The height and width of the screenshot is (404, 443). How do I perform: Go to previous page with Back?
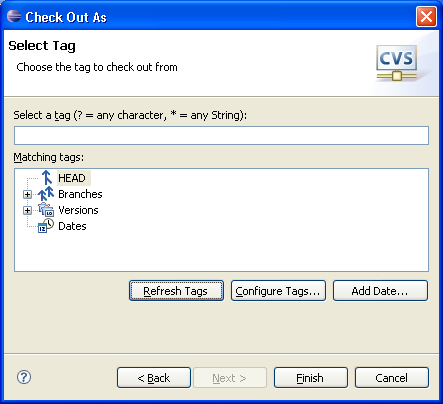[x=154, y=378]
